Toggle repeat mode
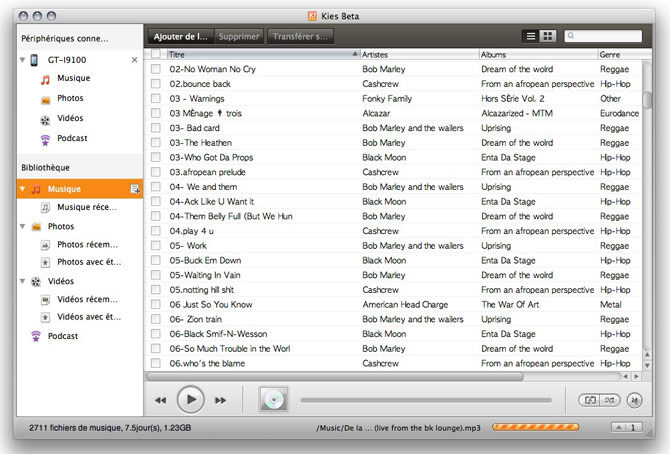The height and width of the screenshot is (454, 670). (x=590, y=400)
